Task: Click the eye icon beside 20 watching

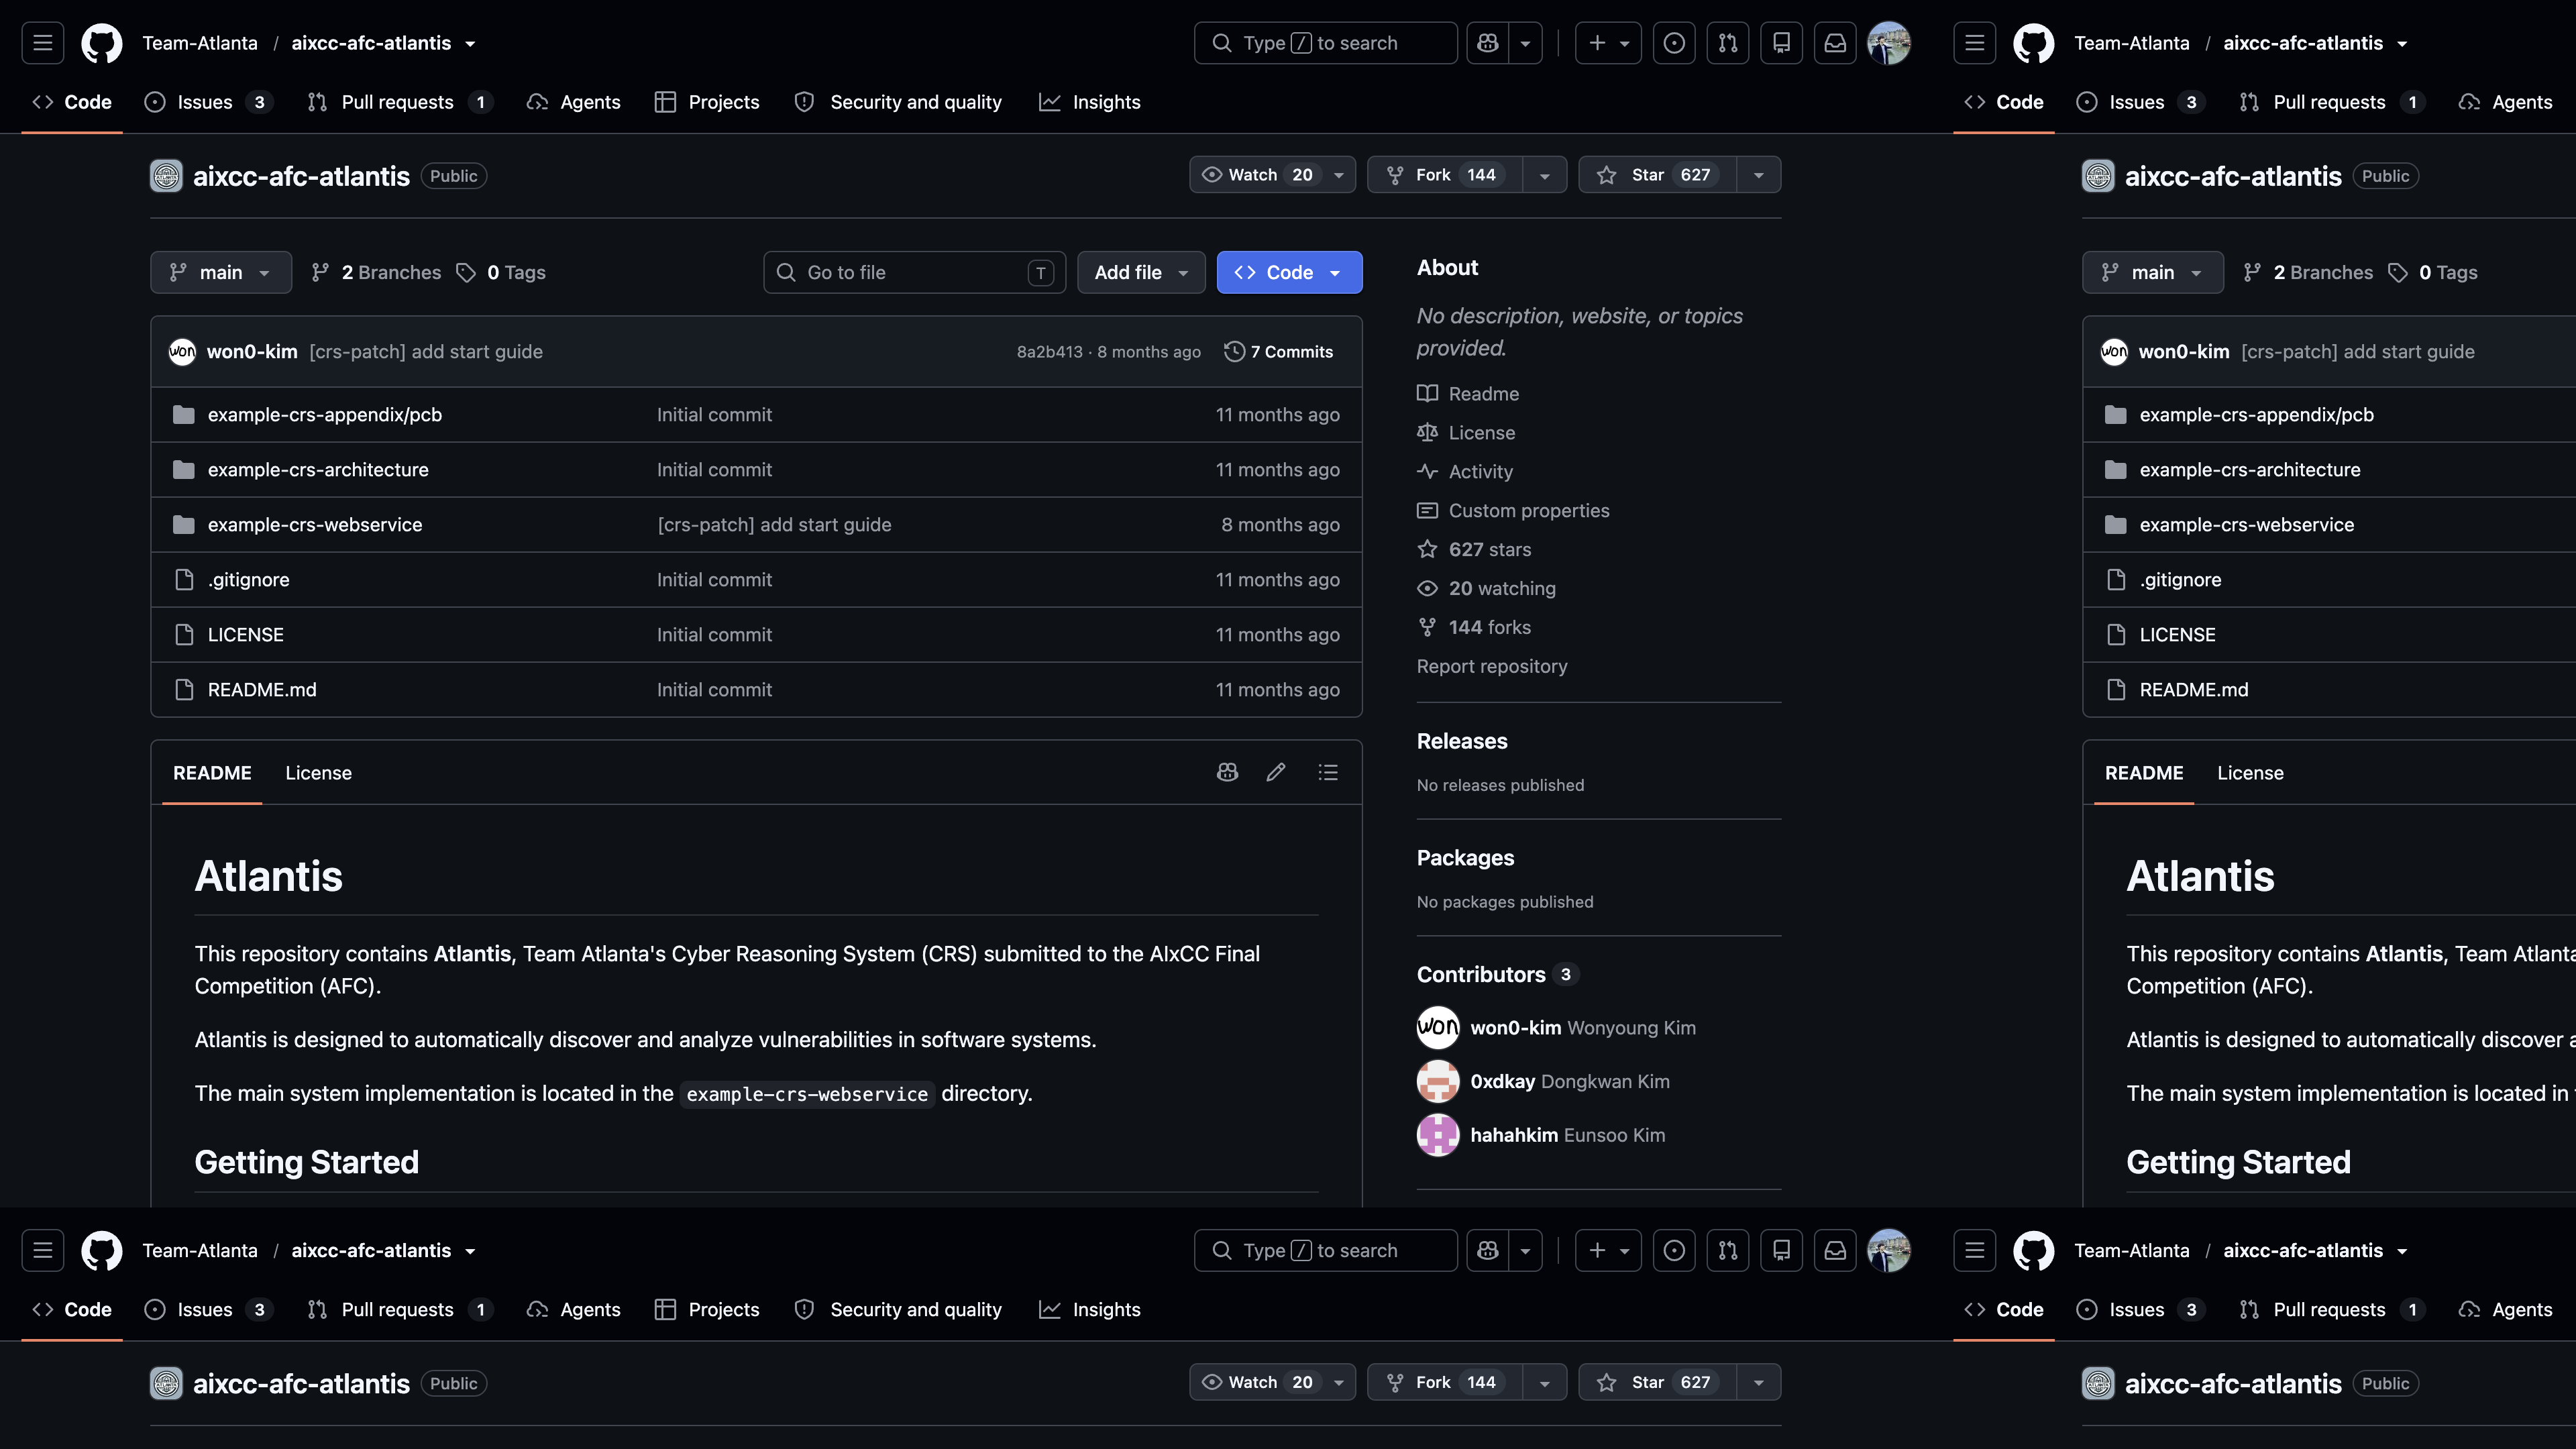Action: (1427, 588)
